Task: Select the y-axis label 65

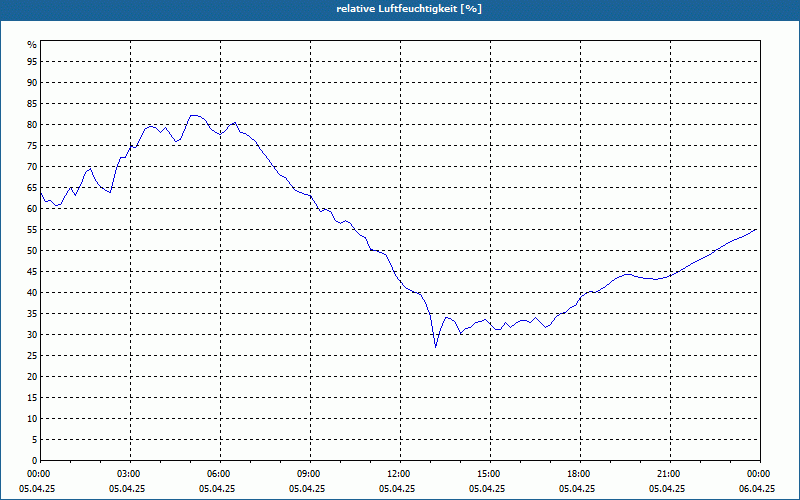Action: (x=32, y=188)
